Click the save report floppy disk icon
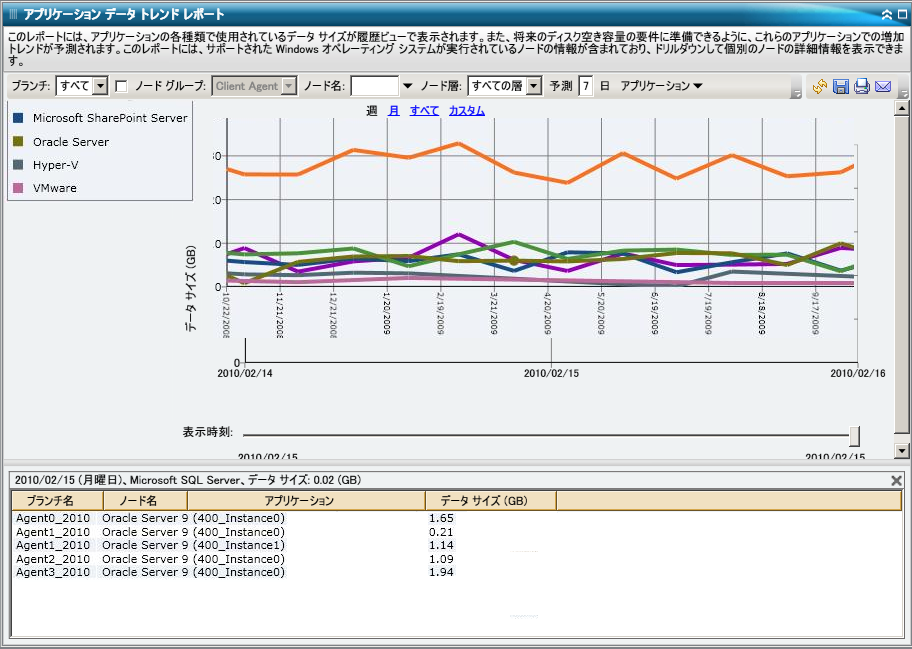Viewport: 912px width, 649px height. 841,87
